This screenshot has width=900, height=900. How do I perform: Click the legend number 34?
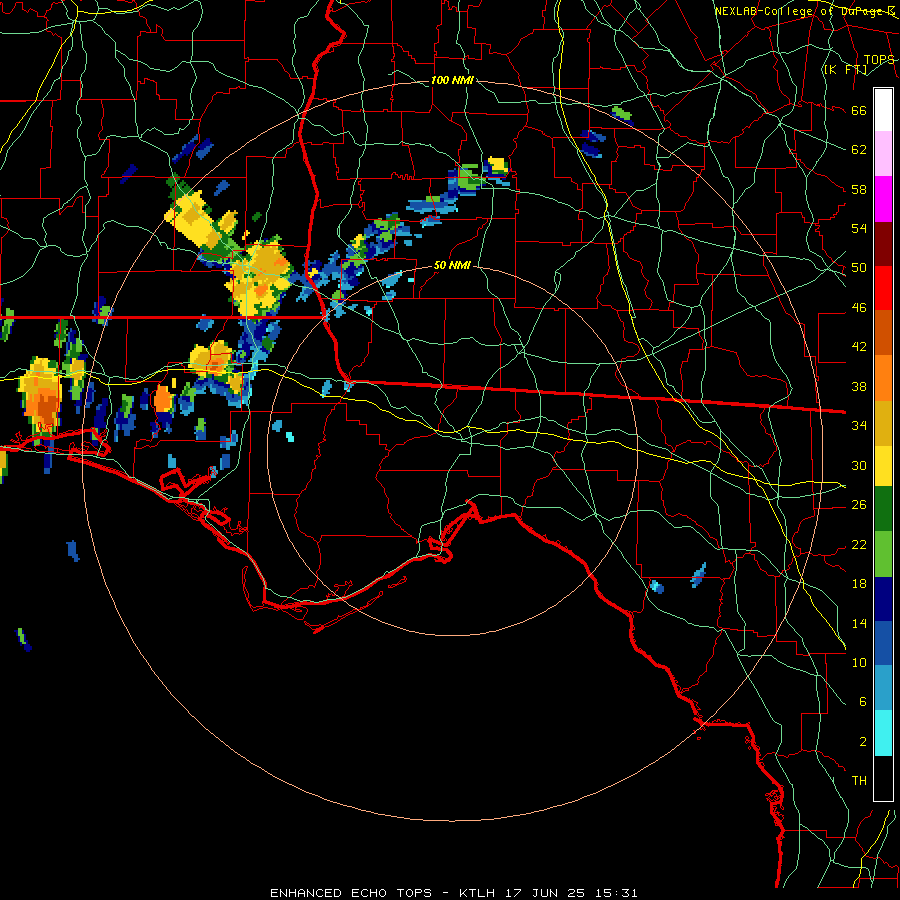tap(859, 425)
